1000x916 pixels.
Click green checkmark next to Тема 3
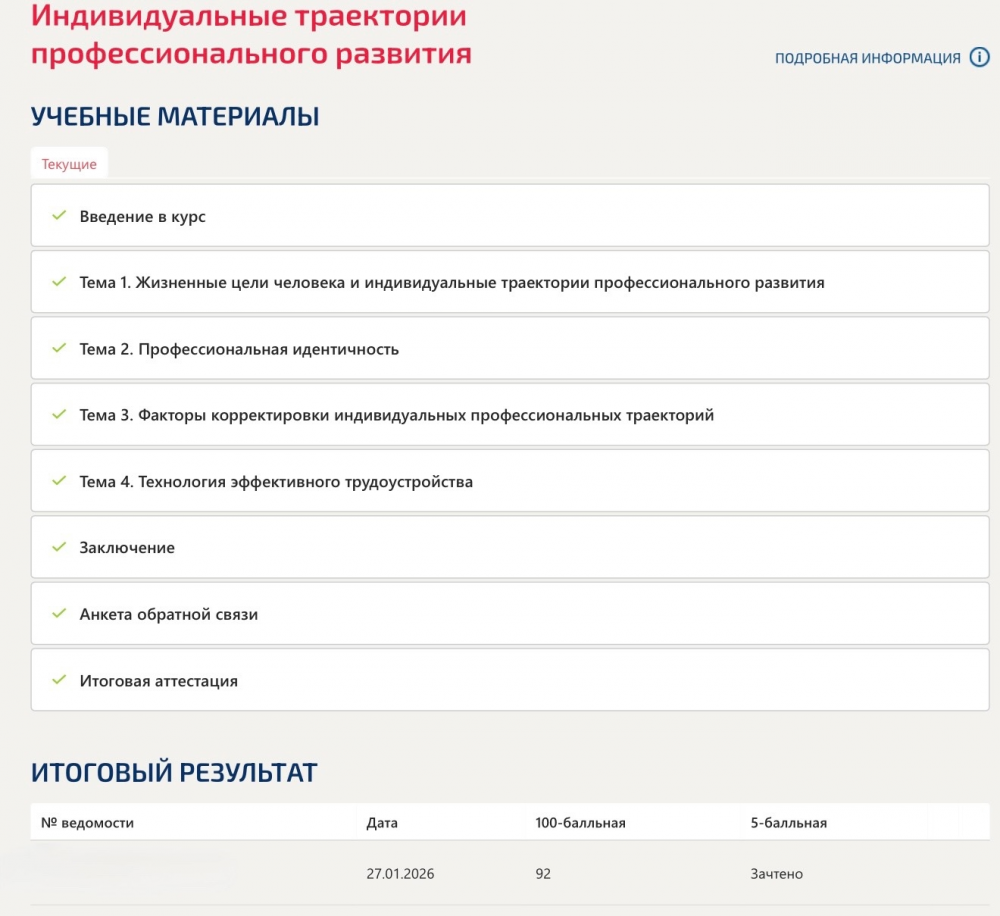pyautogui.click(x=59, y=414)
